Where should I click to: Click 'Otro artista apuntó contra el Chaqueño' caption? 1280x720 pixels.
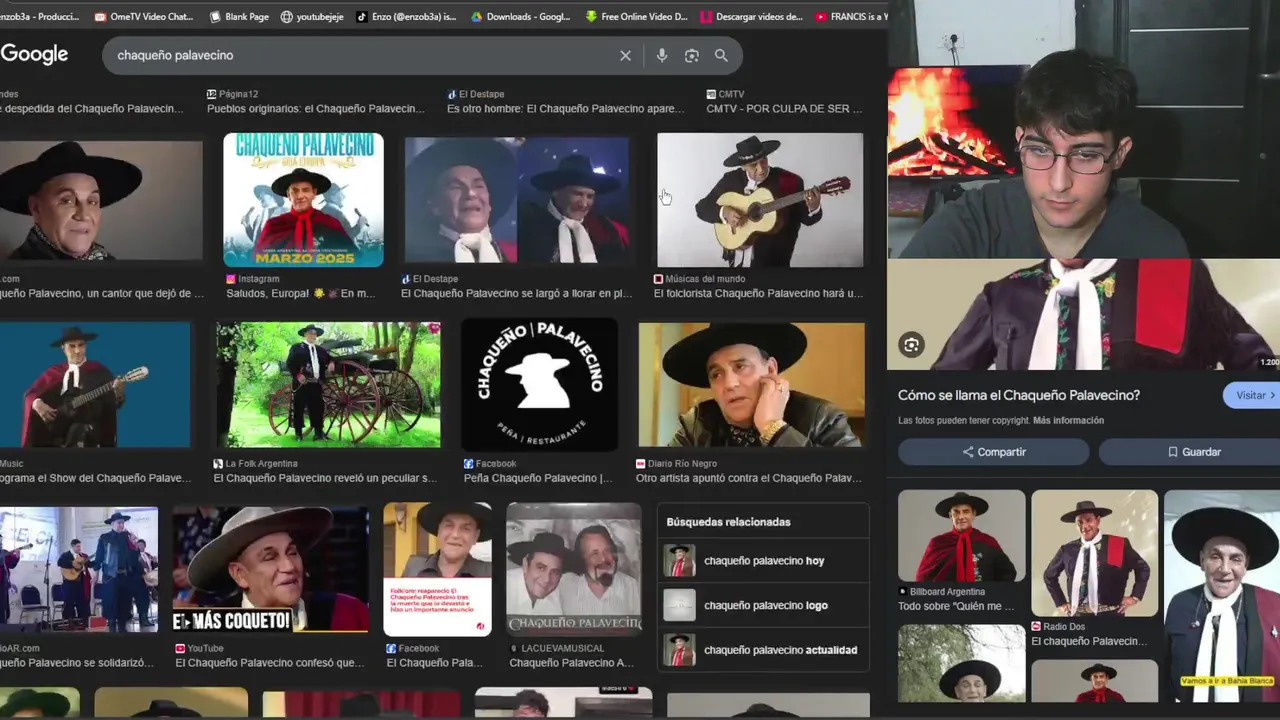click(x=748, y=479)
